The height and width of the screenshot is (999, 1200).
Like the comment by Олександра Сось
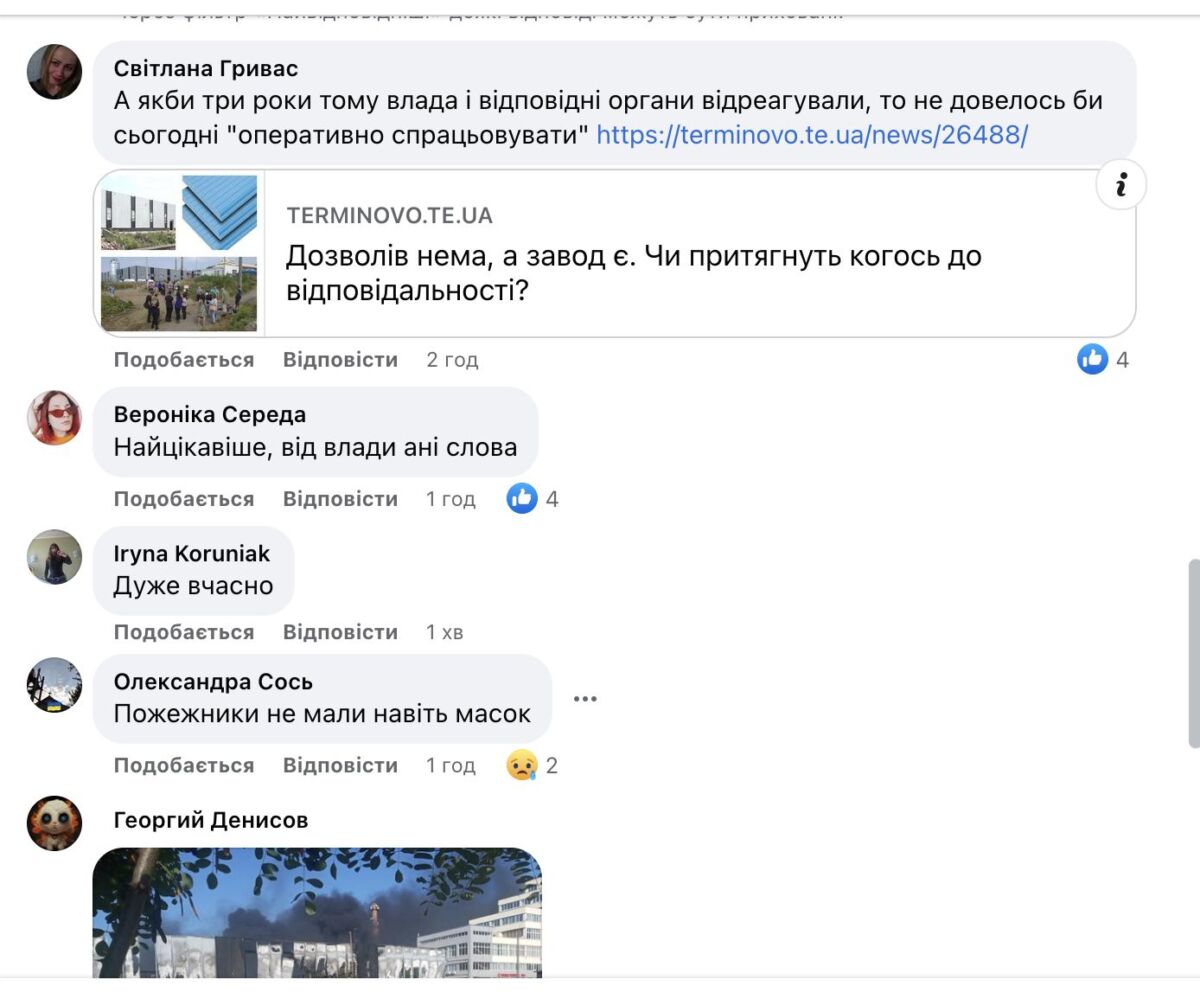pyautogui.click(x=184, y=765)
